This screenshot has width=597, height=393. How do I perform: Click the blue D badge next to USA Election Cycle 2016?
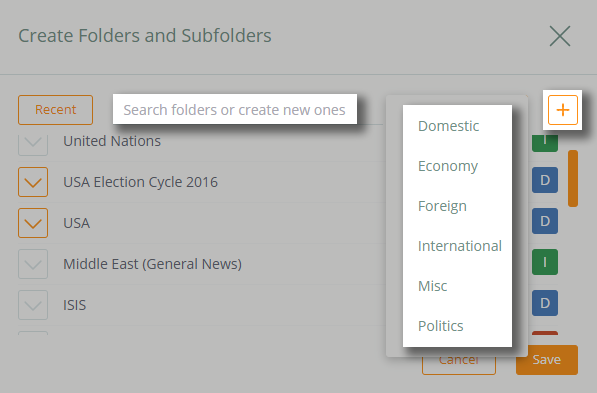(x=545, y=180)
